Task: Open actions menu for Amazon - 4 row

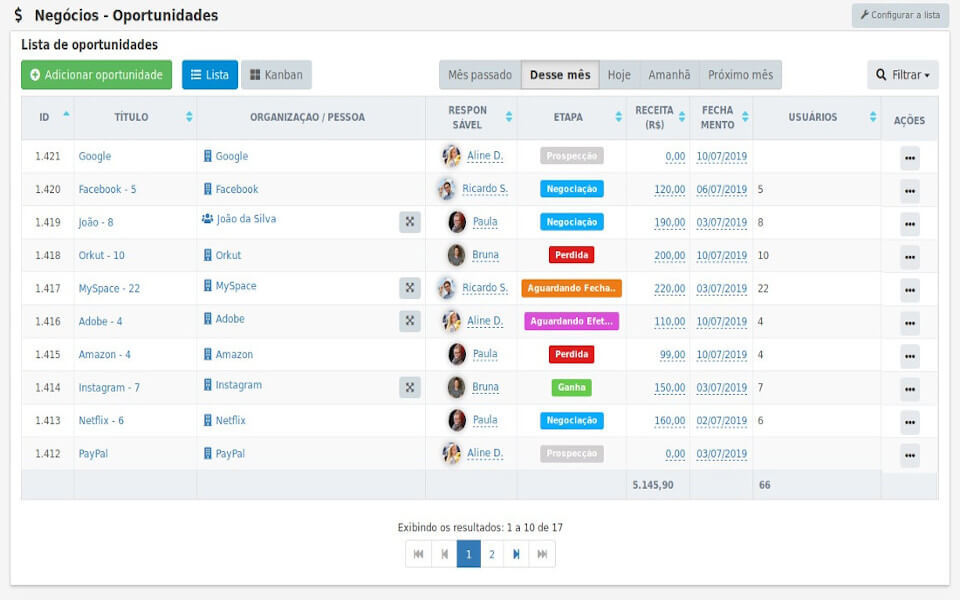Action: click(910, 356)
